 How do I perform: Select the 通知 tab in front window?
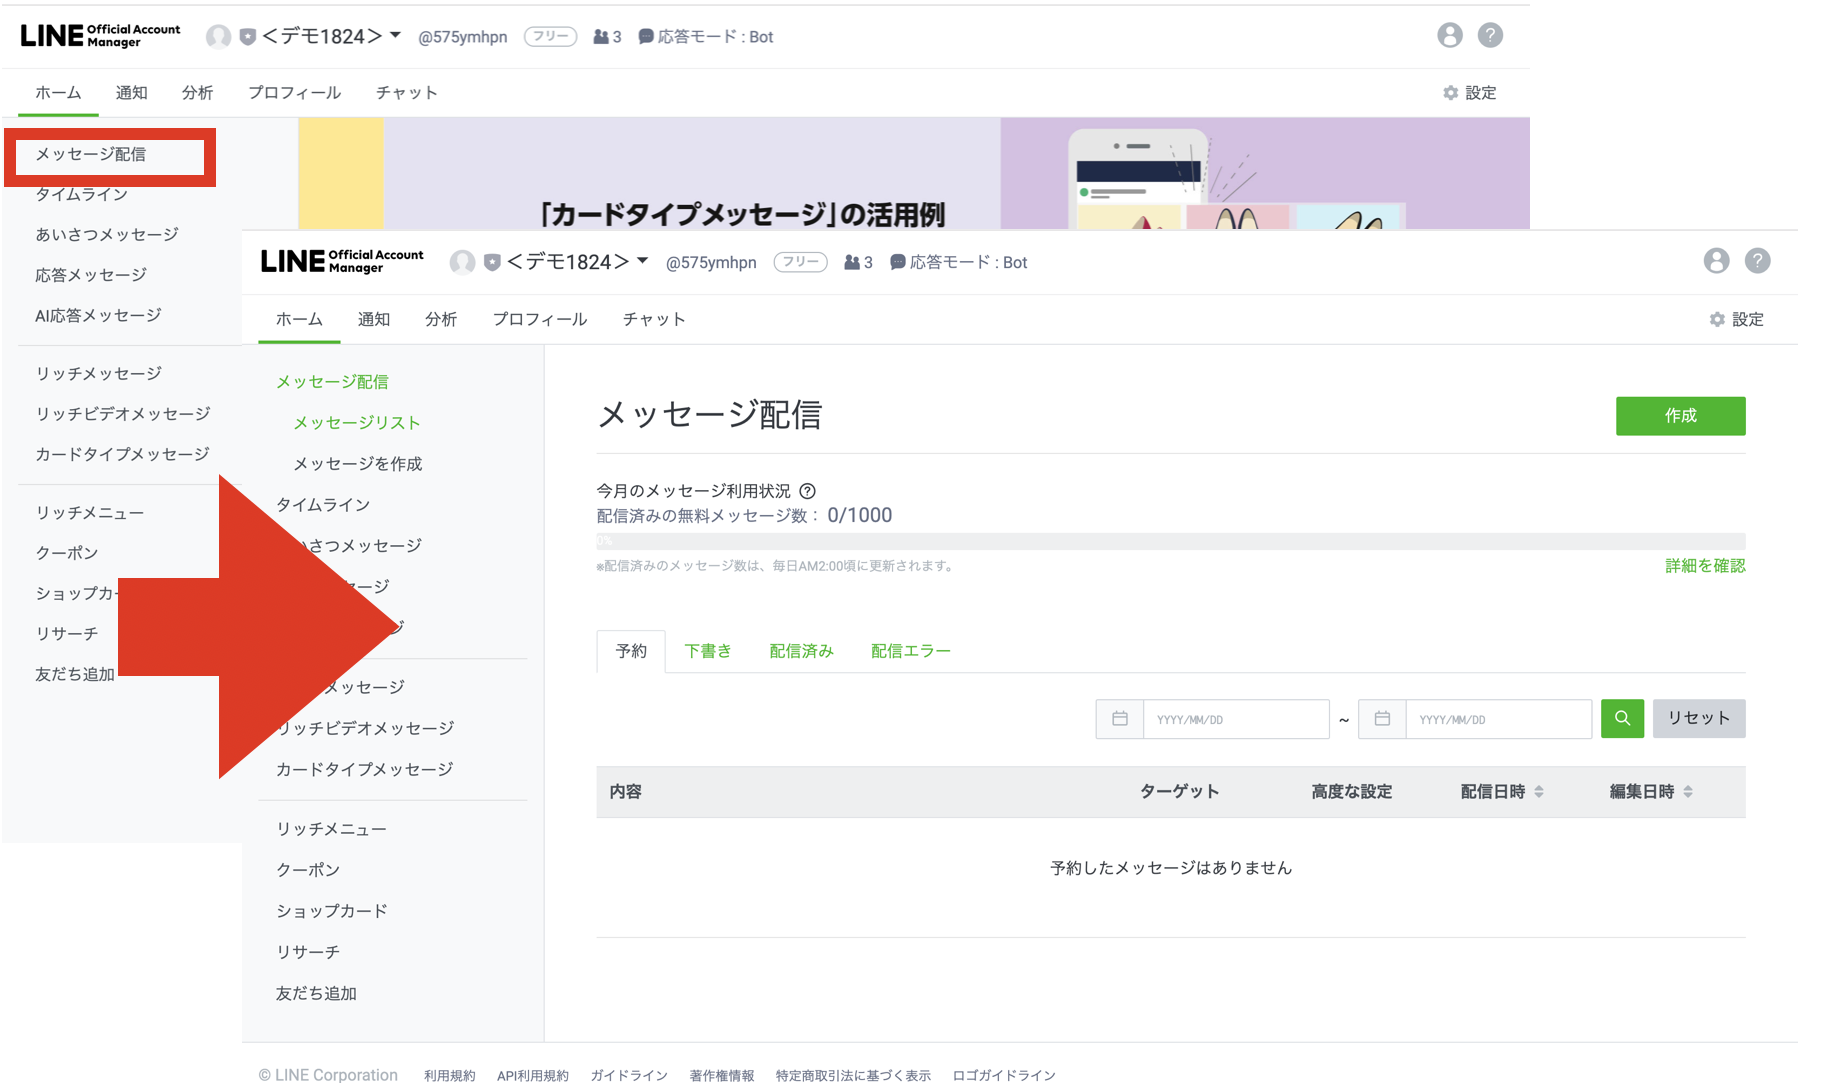[374, 319]
